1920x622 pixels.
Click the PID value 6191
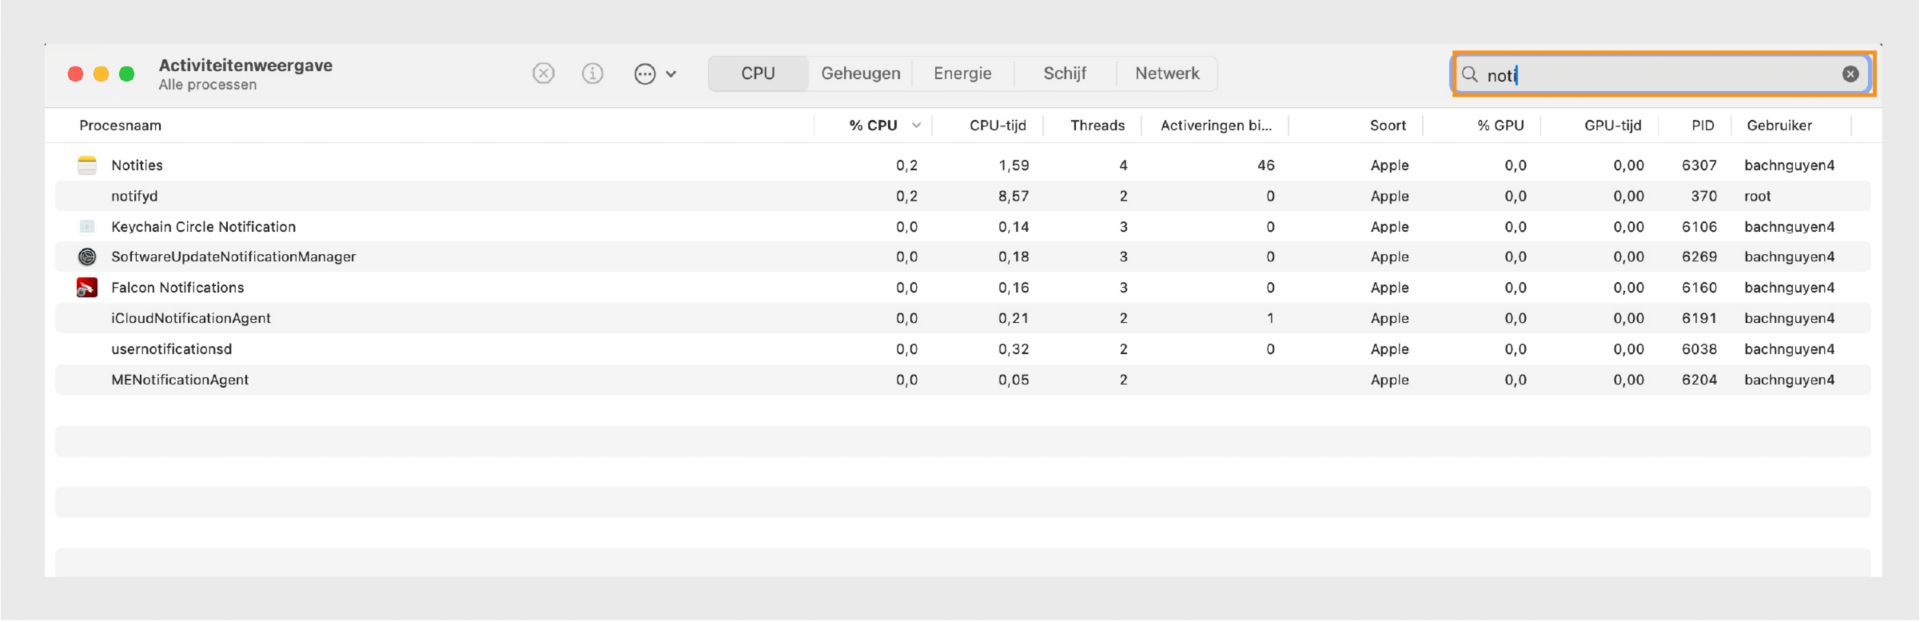coord(1699,318)
